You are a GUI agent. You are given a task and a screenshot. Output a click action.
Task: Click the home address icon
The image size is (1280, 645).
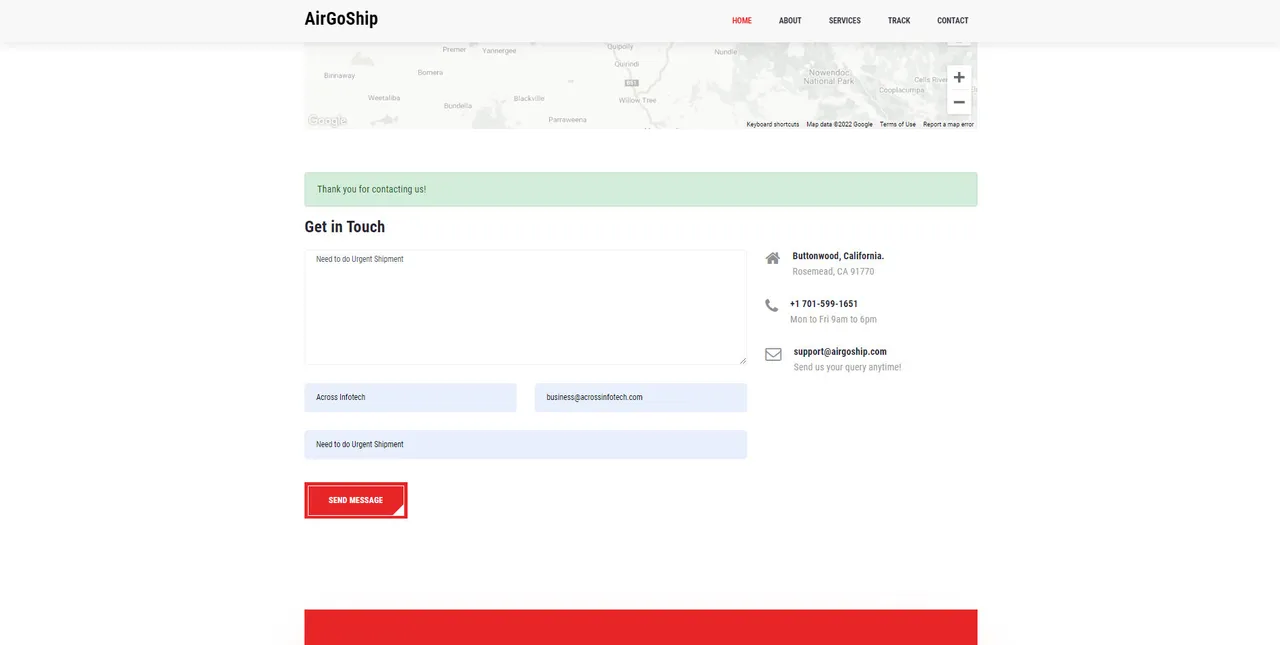(773, 258)
